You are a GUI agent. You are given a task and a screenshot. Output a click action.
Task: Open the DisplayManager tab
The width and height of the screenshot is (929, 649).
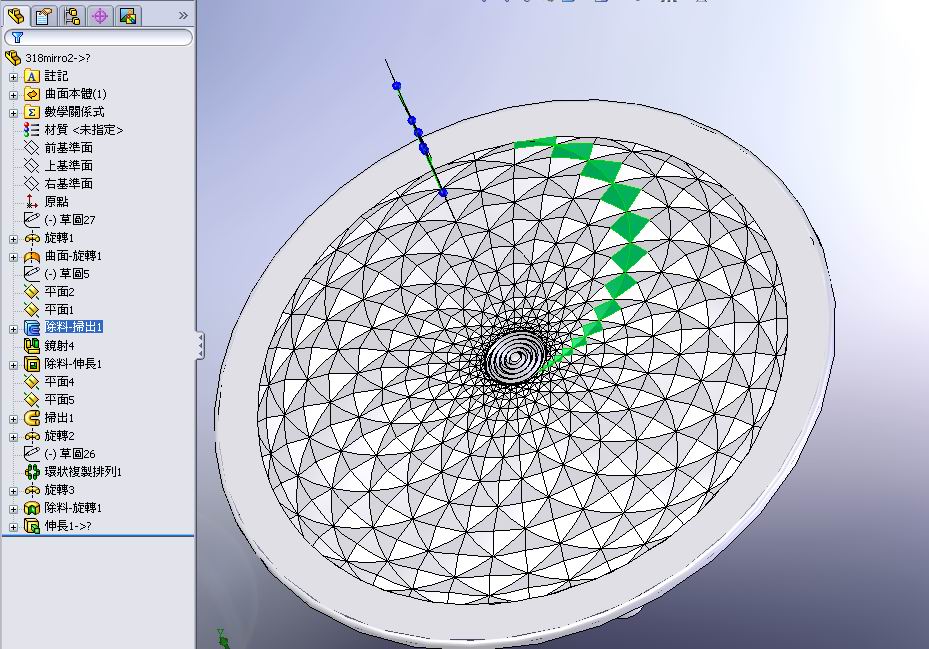click(128, 15)
